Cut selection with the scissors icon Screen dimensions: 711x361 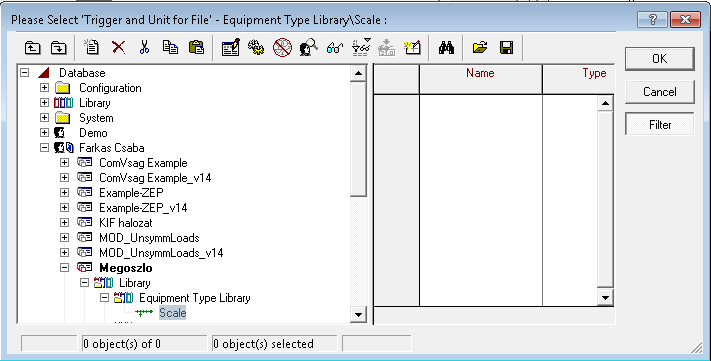pos(144,47)
